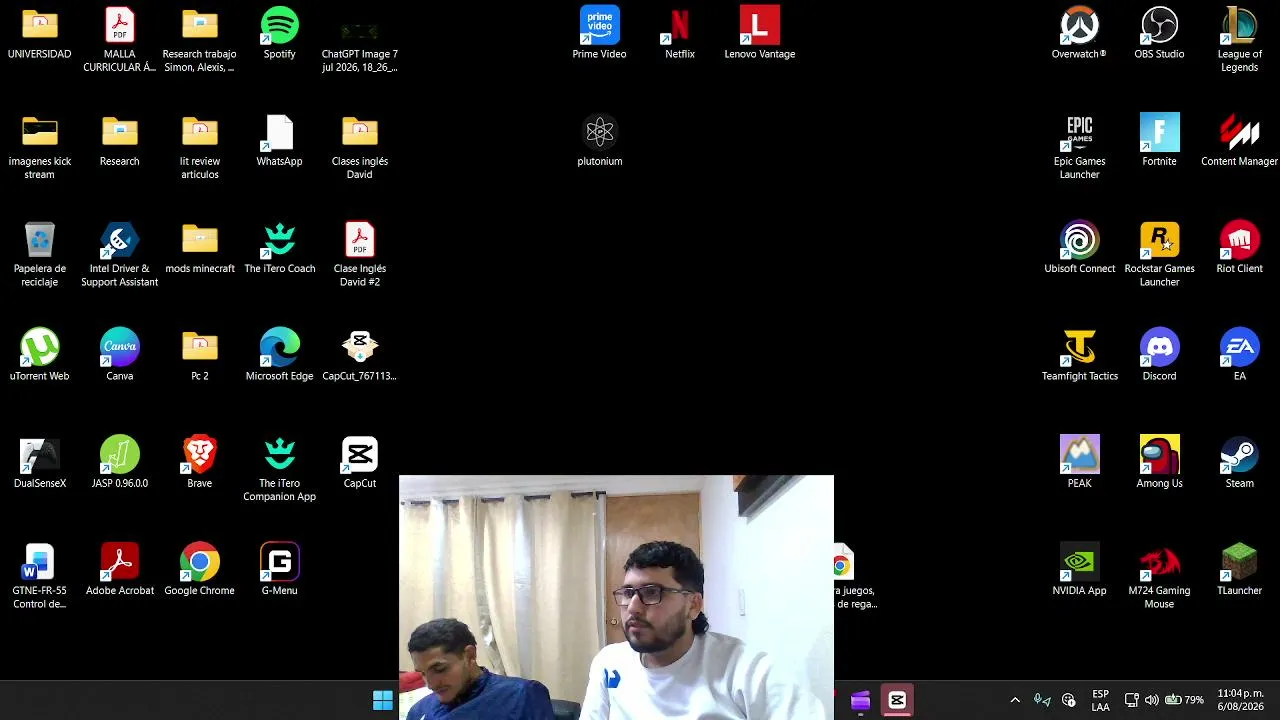Select the WhatsApp desktop file icon
1280x720 pixels.
click(x=280, y=132)
